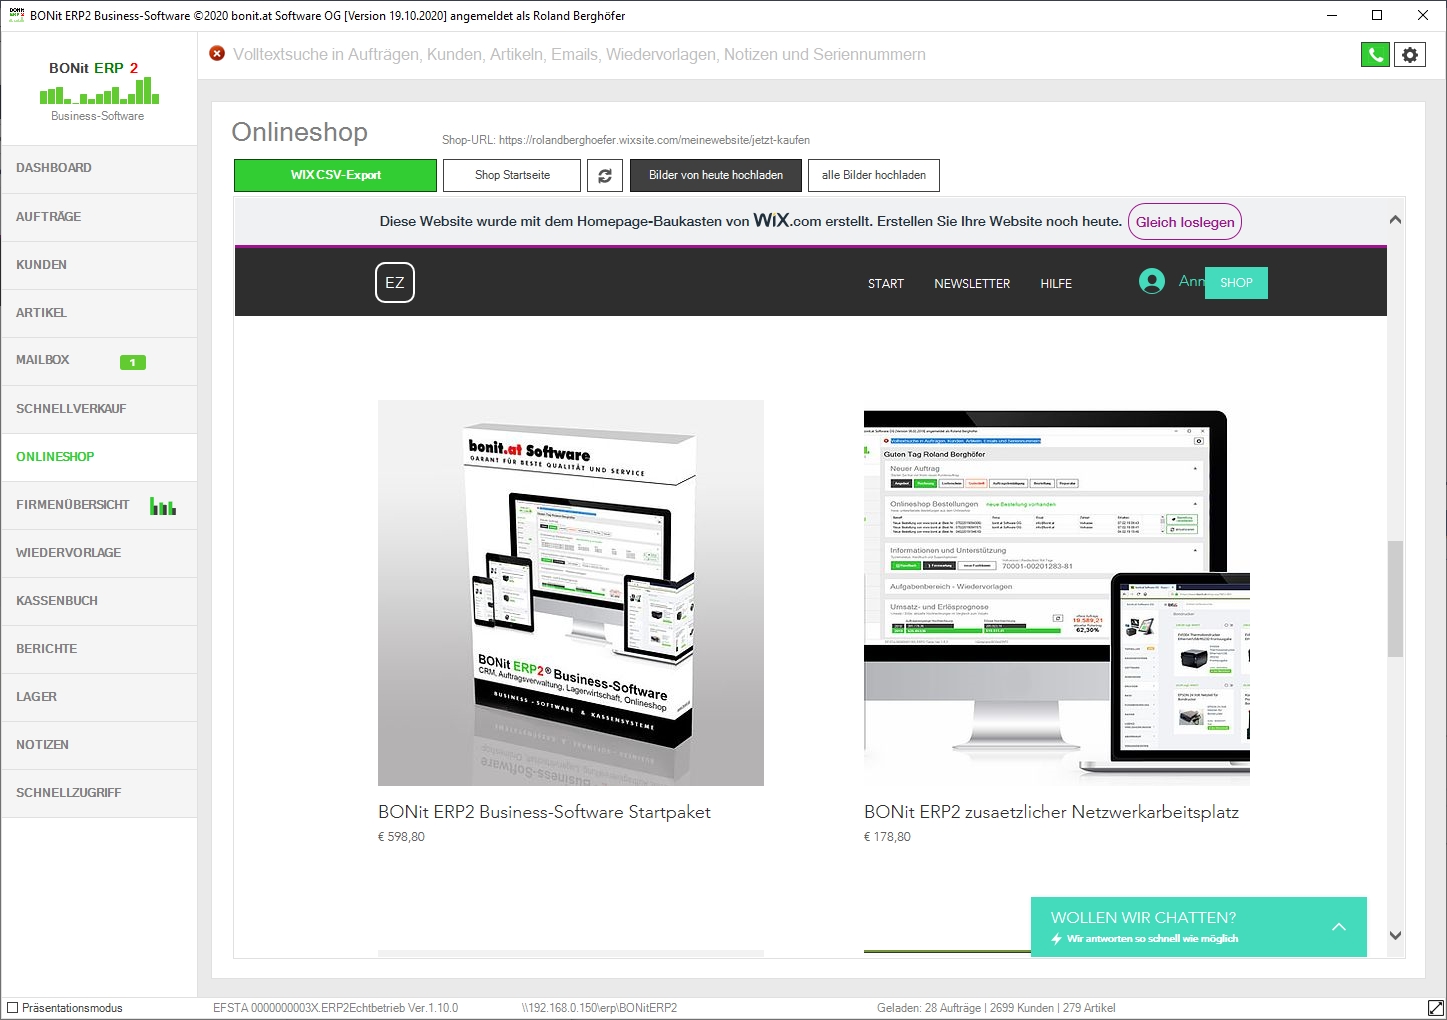Open the Artikel section
The width and height of the screenshot is (1447, 1020).
[x=99, y=313]
